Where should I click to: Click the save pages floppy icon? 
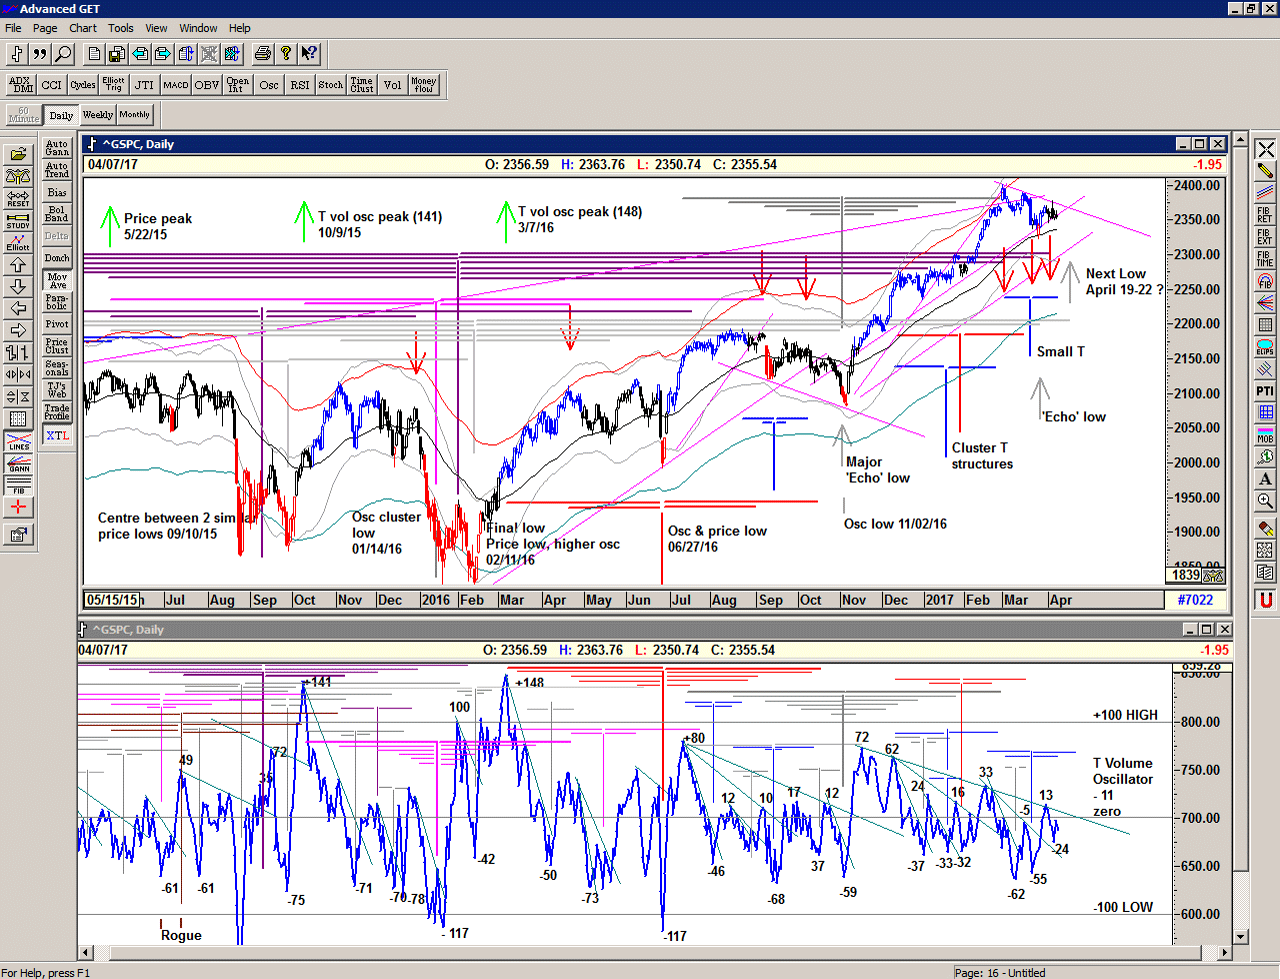point(117,54)
